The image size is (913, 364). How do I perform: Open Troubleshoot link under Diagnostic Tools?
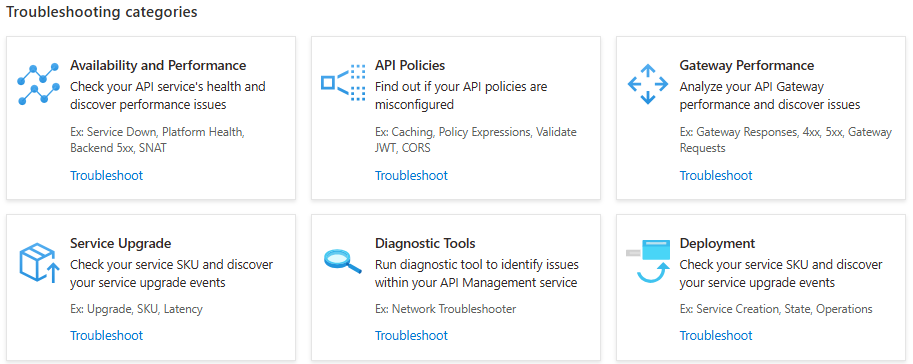tap(411, 335)
